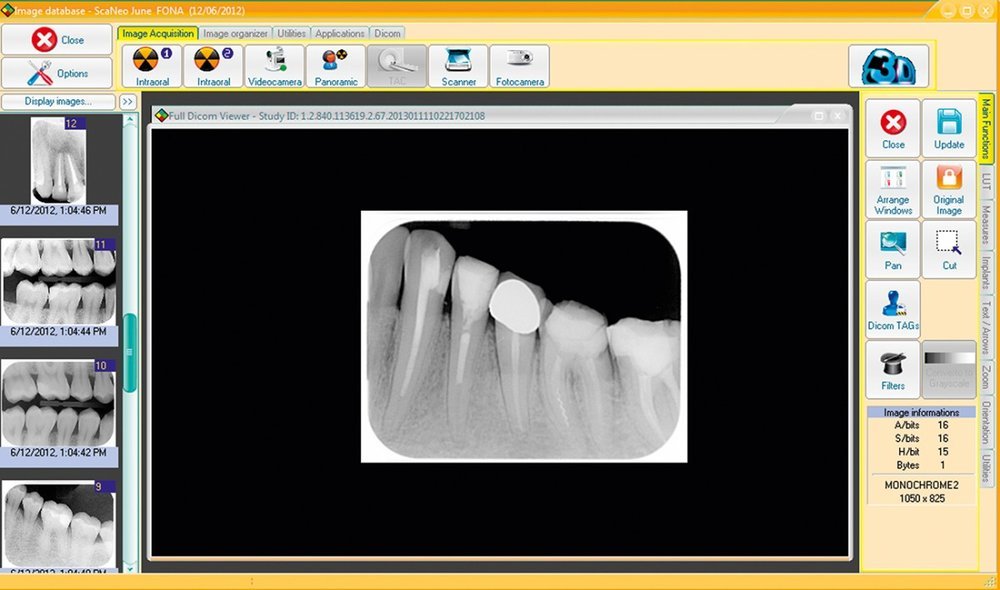
Task: Open the Videocamera capture tool
Action: point(274,66)
